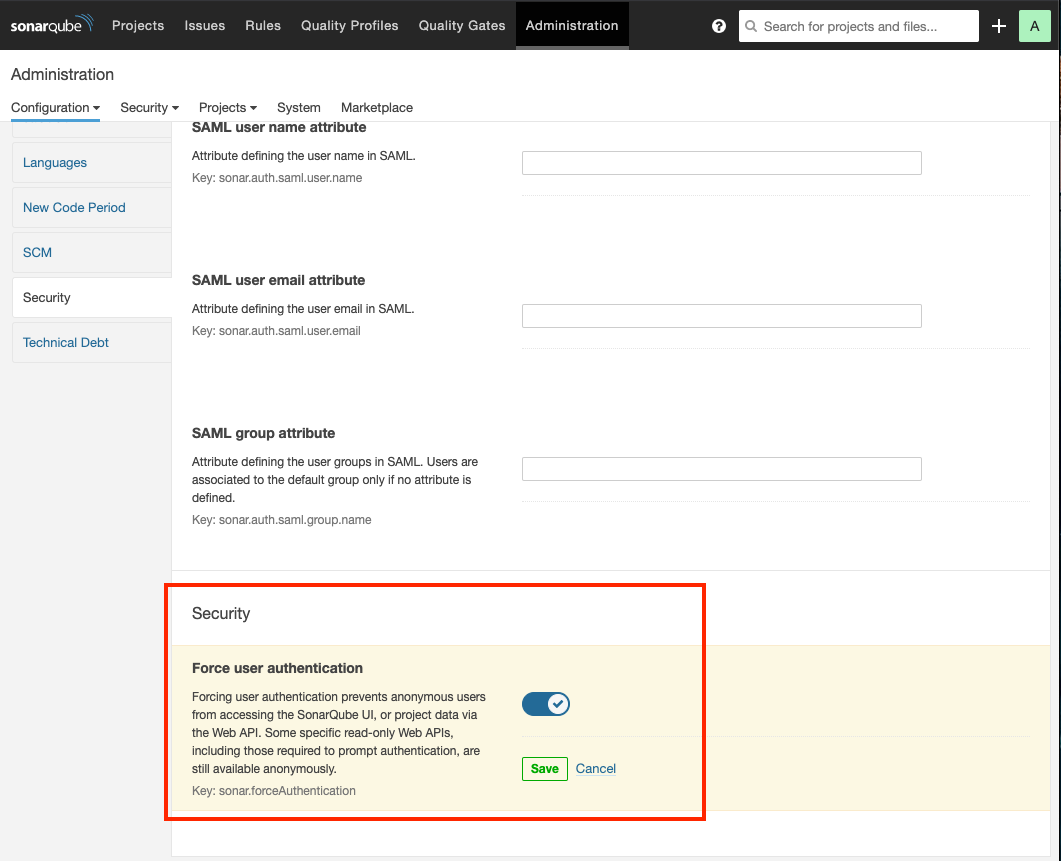Open the user avatar A menu
1061x861 pixels.
1034,26
